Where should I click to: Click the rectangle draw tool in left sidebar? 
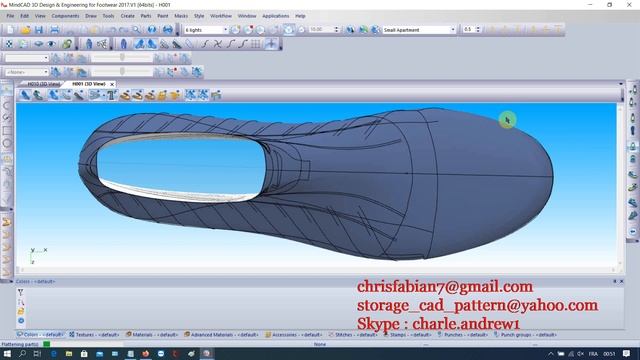tap(7, 131)
